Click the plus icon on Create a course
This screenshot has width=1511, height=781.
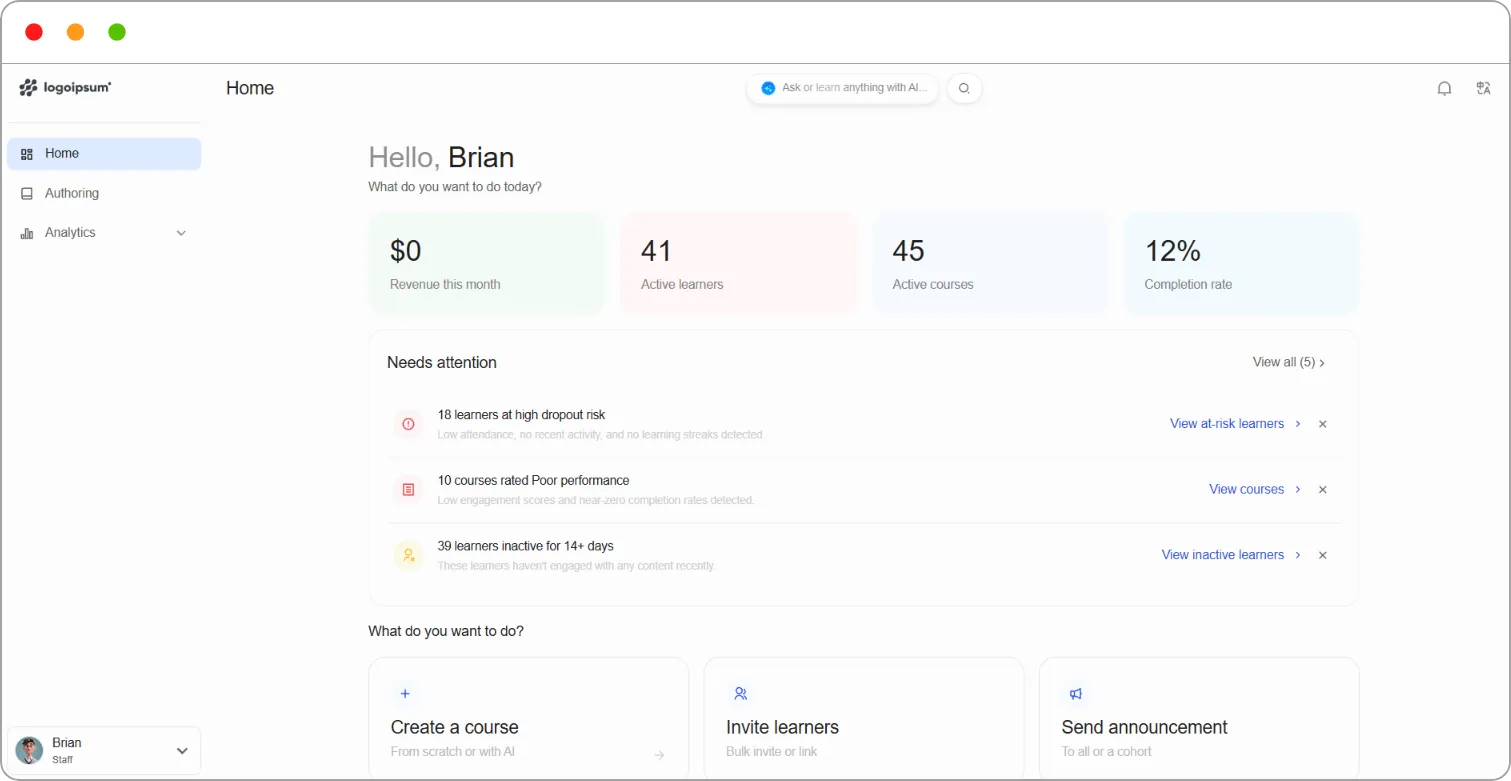405,693
